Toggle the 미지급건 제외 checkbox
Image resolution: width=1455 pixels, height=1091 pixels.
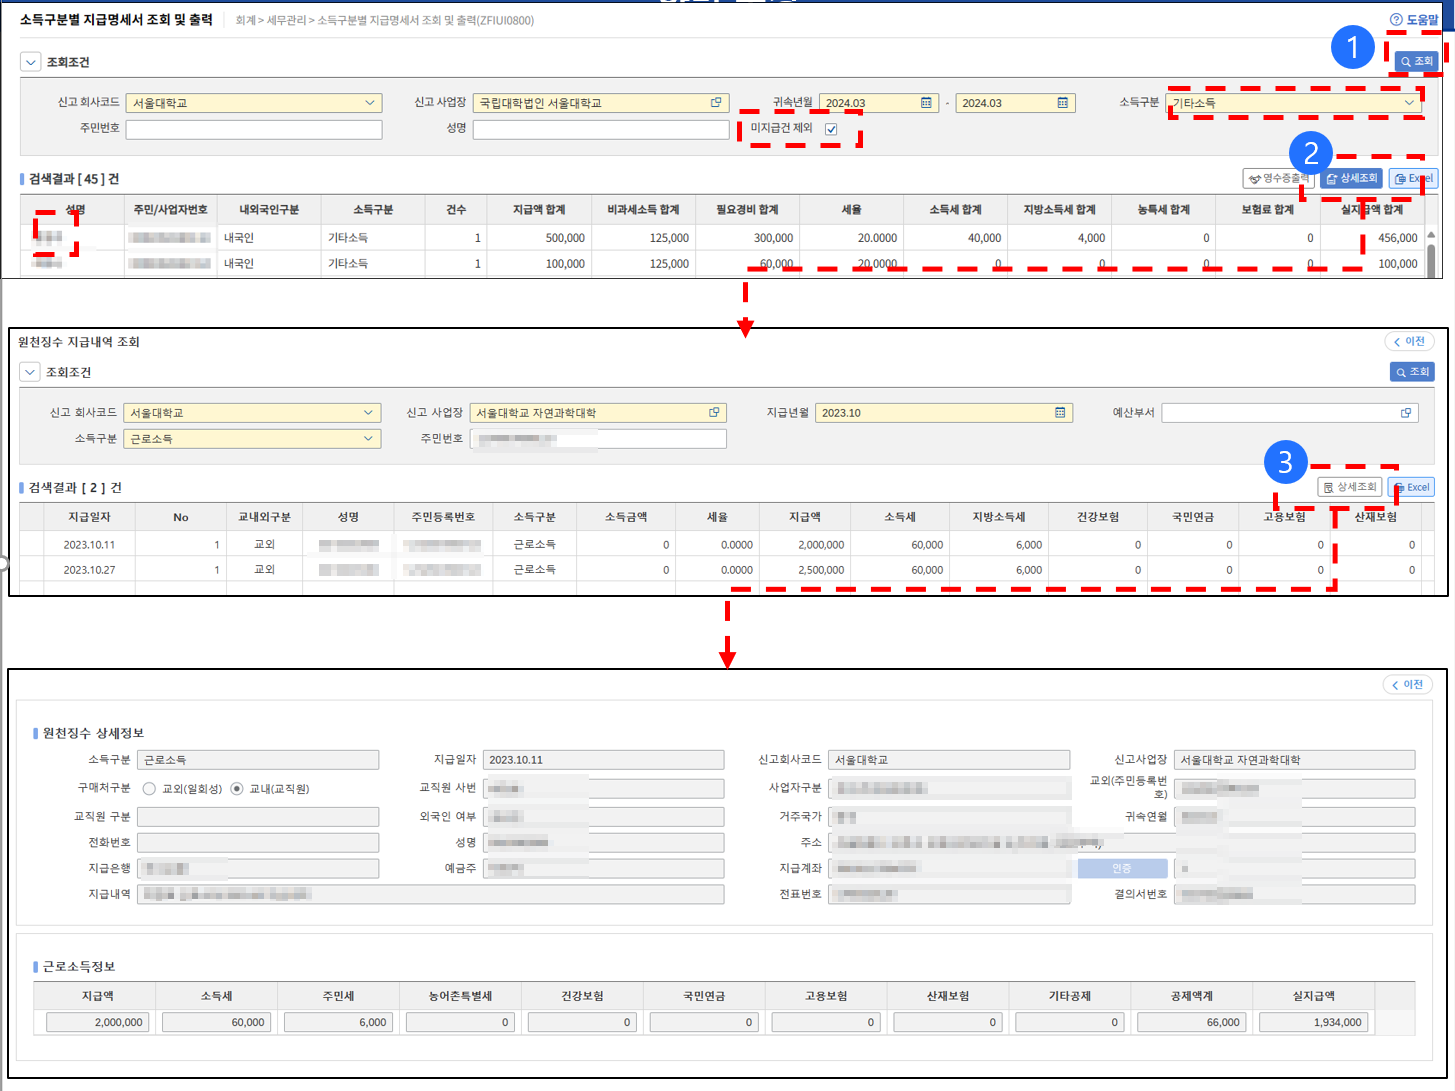(831, 129)
